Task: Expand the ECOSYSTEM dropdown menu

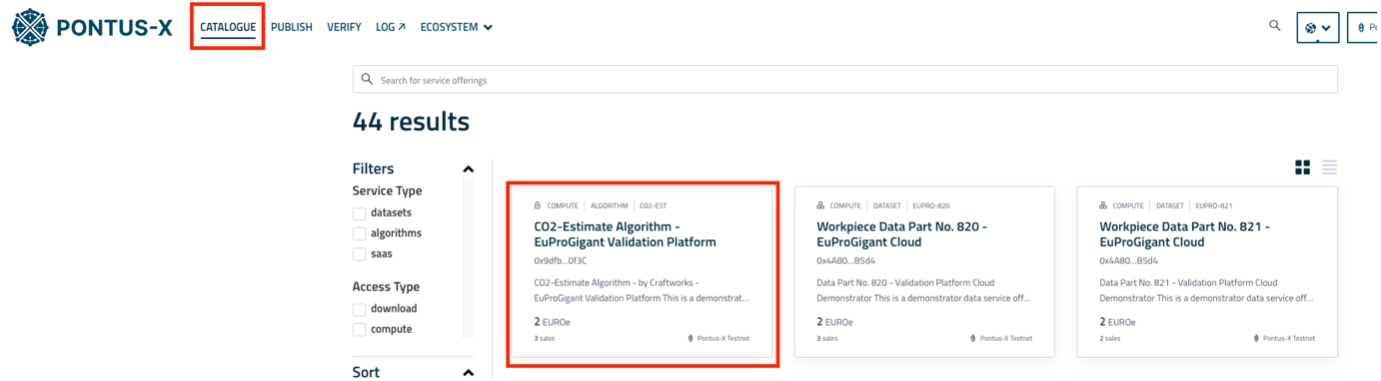Action: (x=456, y=27)
